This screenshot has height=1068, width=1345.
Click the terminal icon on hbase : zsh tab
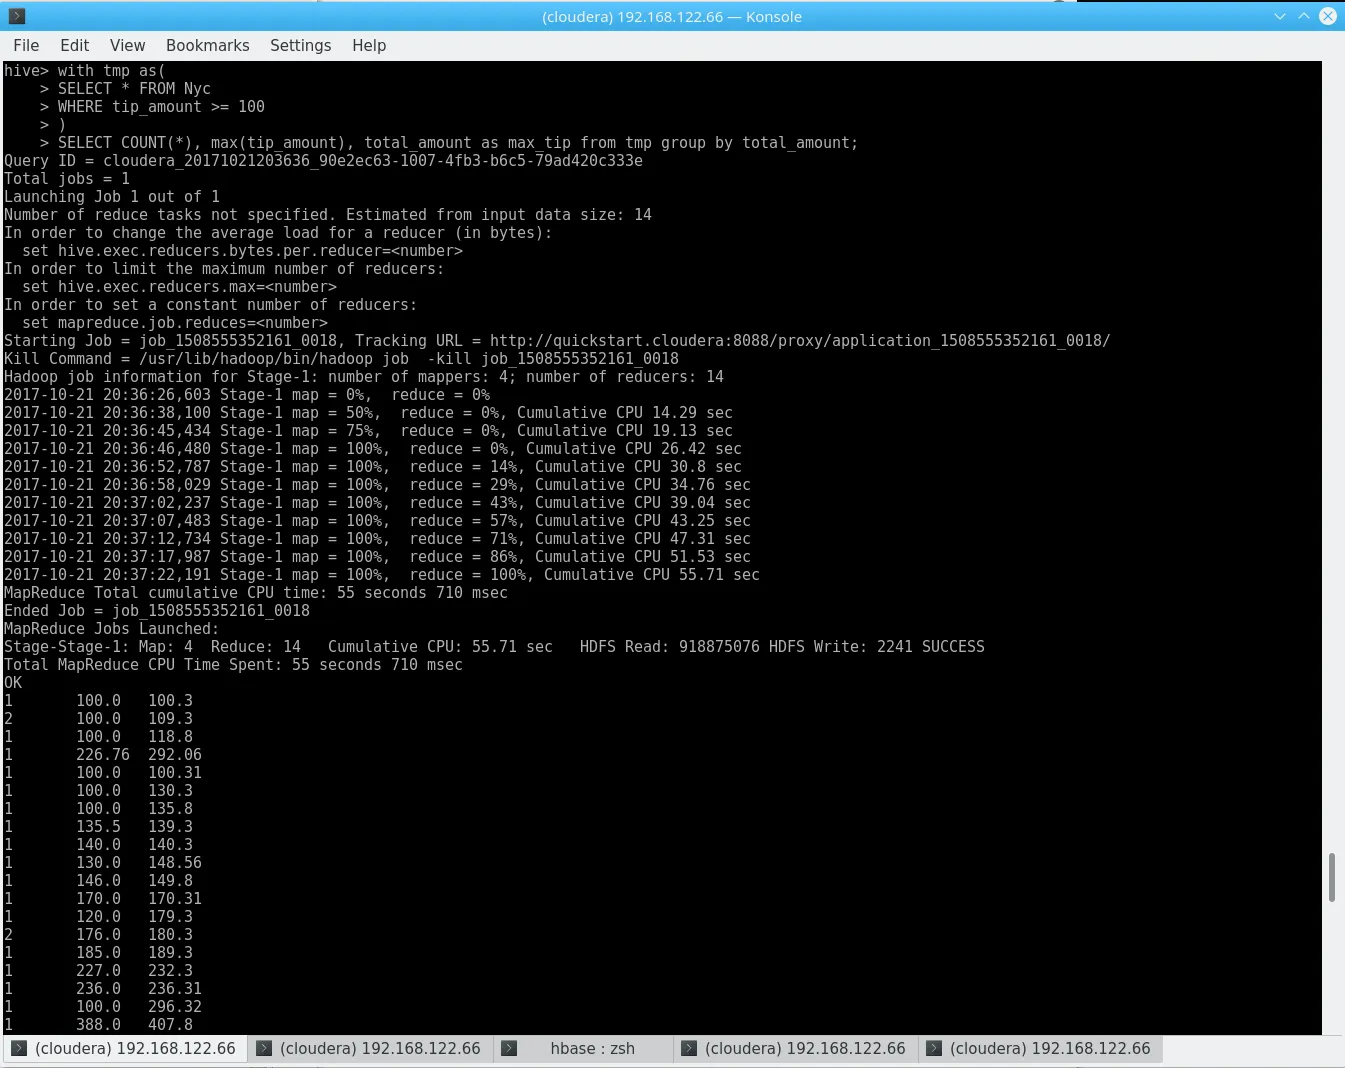coord(509,1048)
